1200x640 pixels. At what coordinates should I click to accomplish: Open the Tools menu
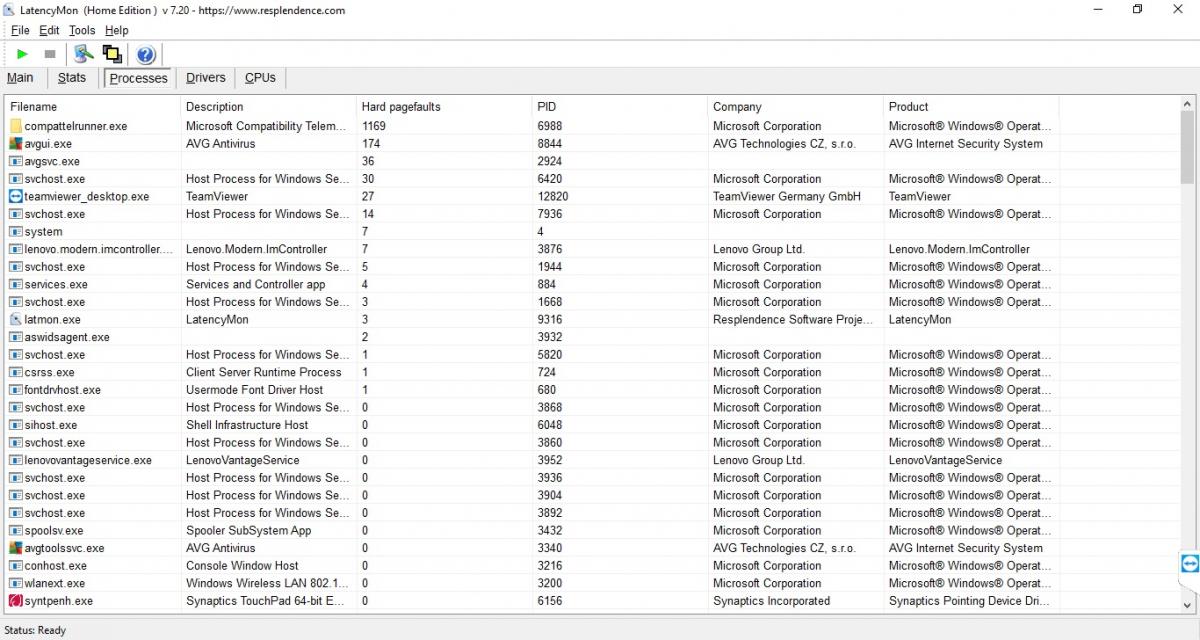tap(82, 30)
